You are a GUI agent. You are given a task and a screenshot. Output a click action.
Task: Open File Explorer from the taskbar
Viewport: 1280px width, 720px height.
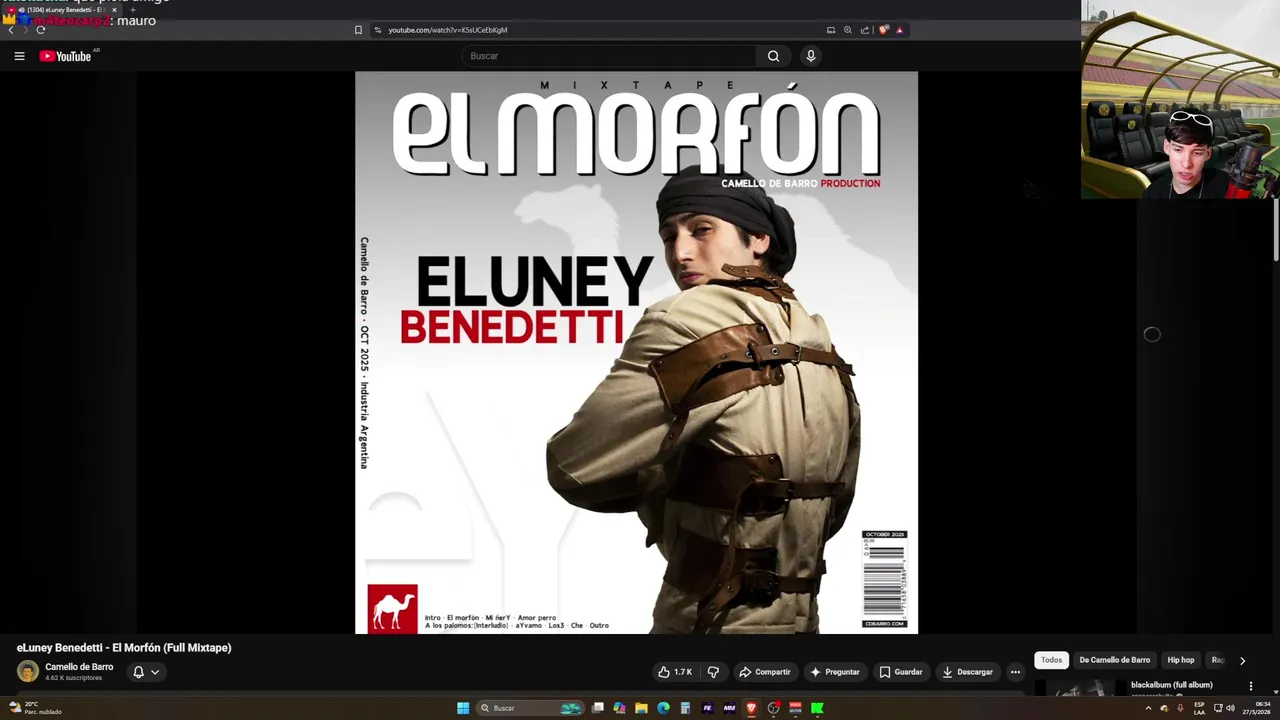click(641, 708)
